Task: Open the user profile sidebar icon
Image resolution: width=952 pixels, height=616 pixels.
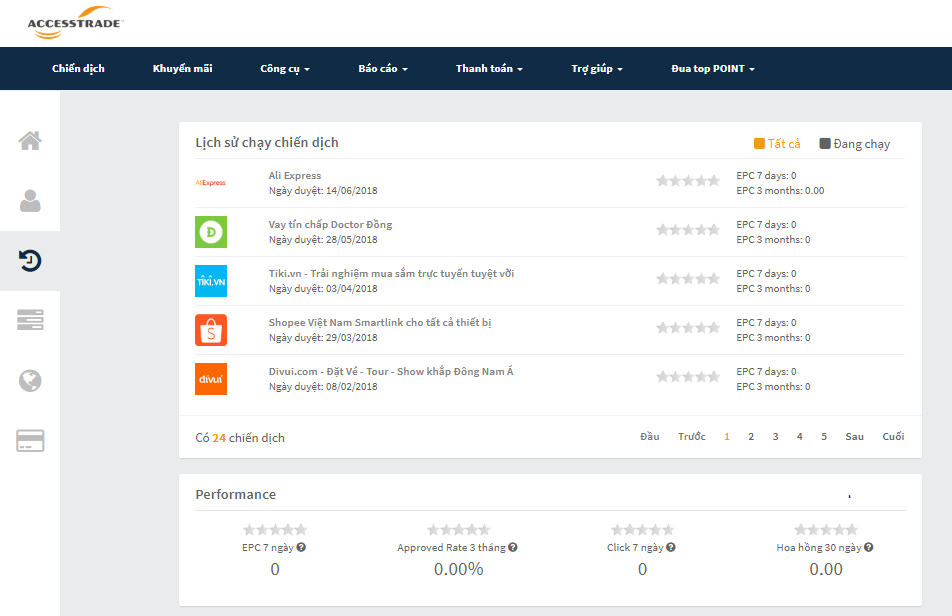Action: point(30,200)
